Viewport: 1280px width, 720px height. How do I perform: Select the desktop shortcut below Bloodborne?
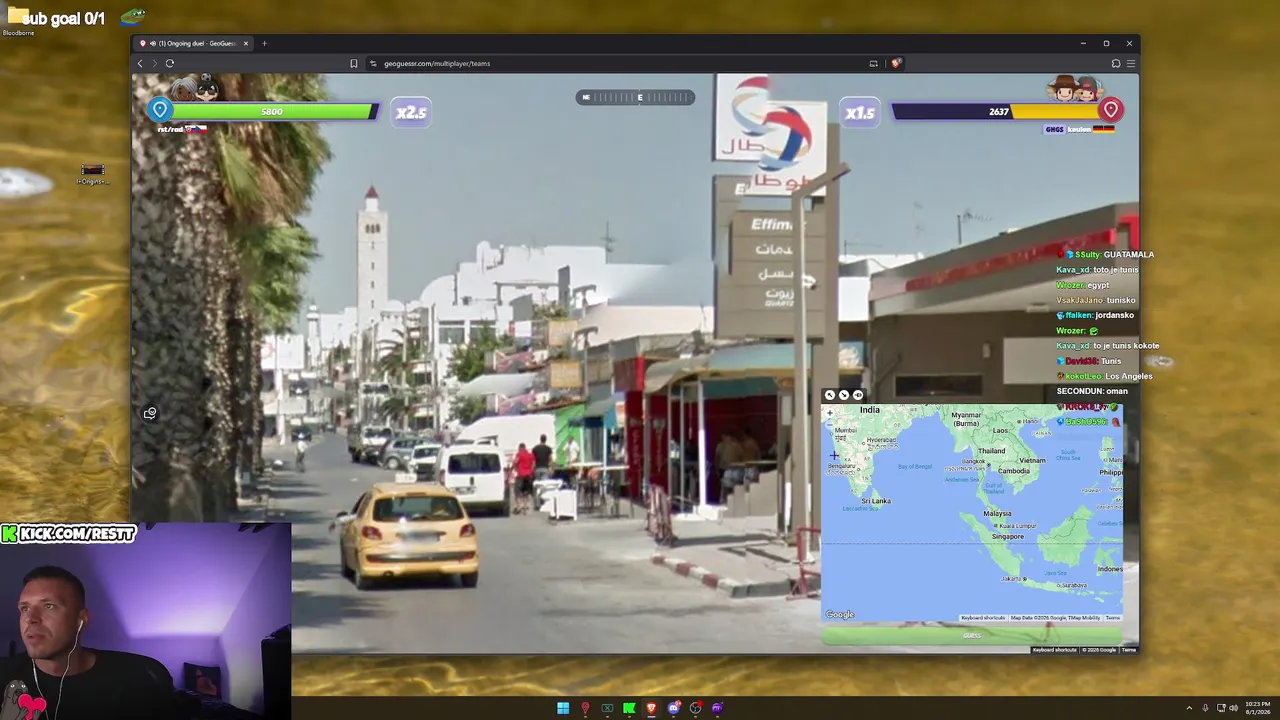92,174
